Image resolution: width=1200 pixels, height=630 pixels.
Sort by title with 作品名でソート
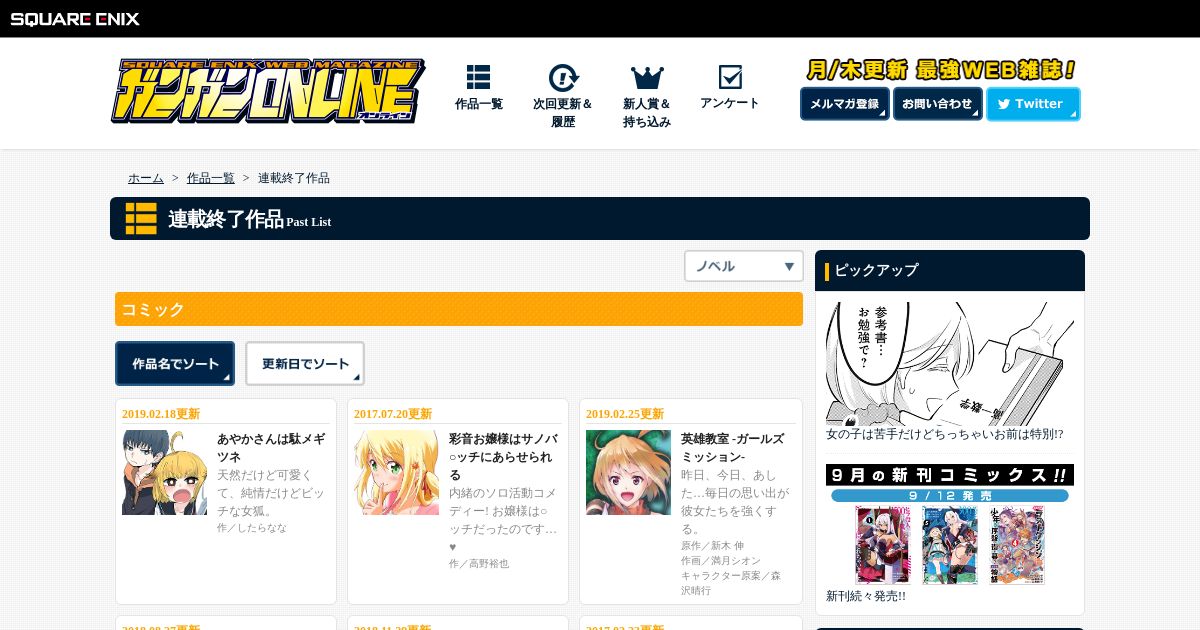pyautogui.click(x=175, y=364)
